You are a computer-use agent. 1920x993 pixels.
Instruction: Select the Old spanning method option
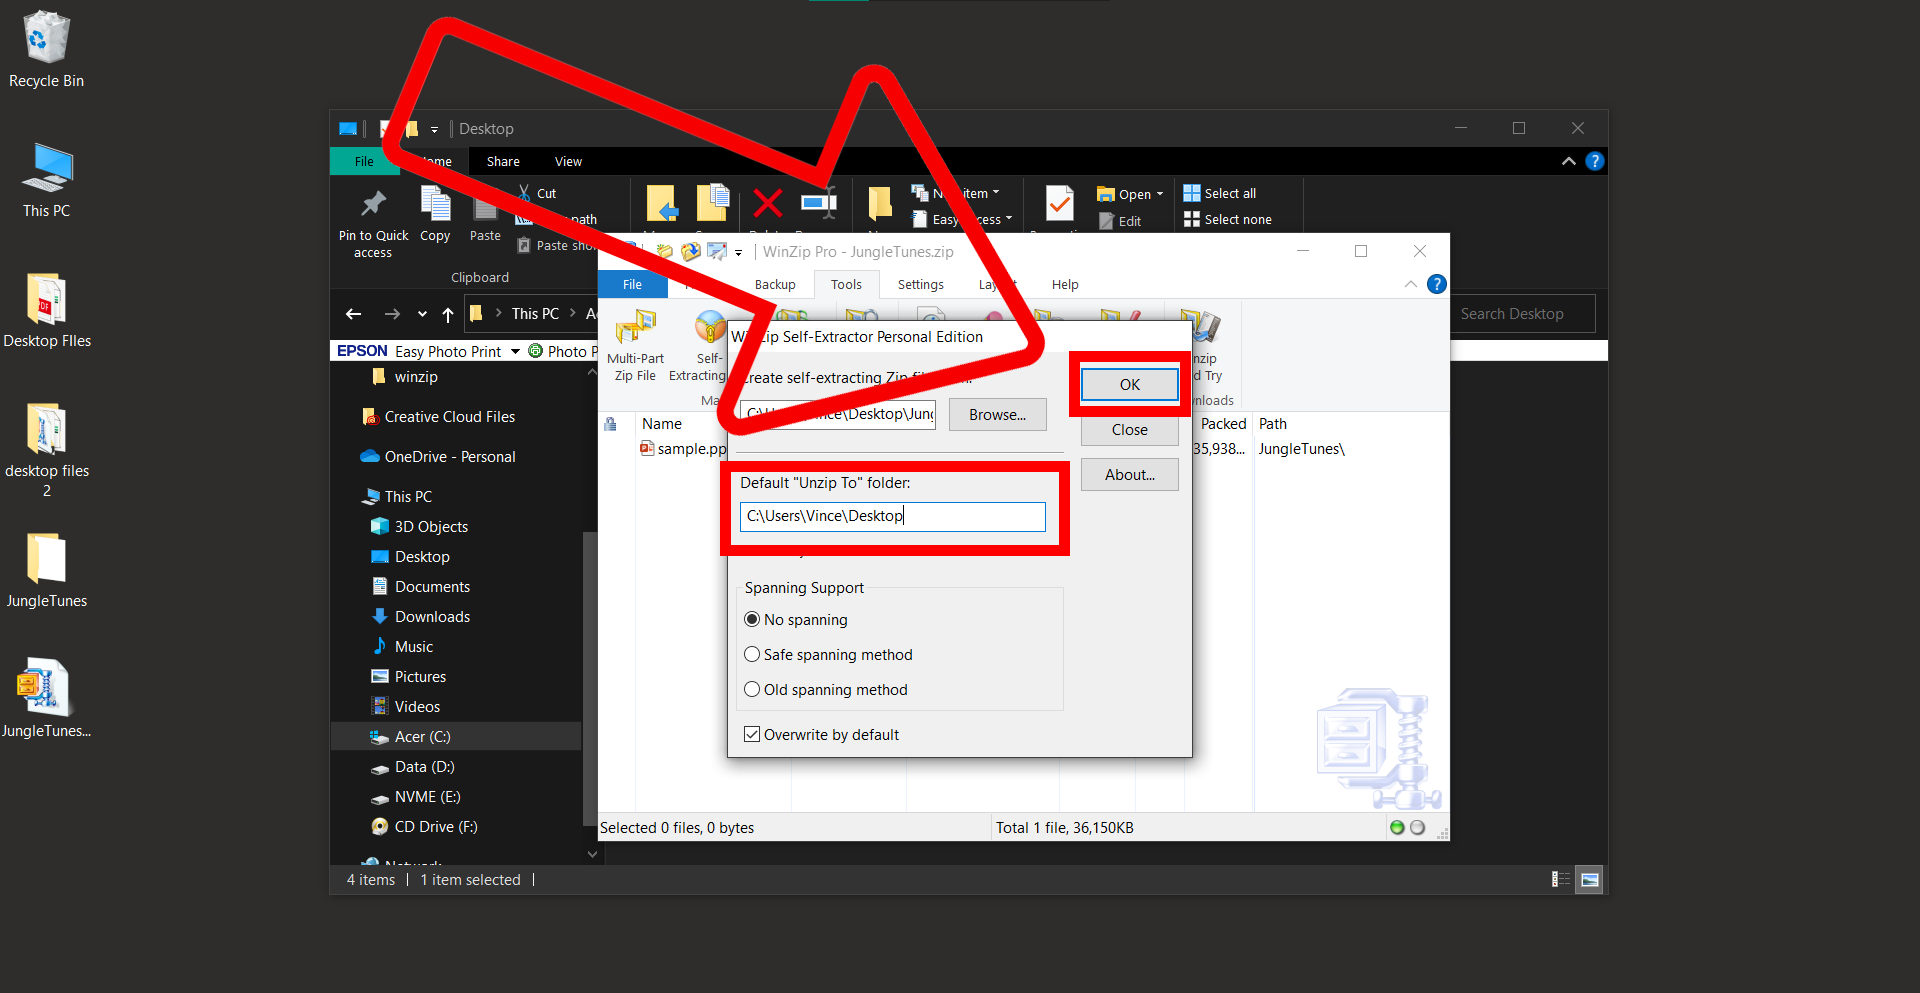coord(752,689)
